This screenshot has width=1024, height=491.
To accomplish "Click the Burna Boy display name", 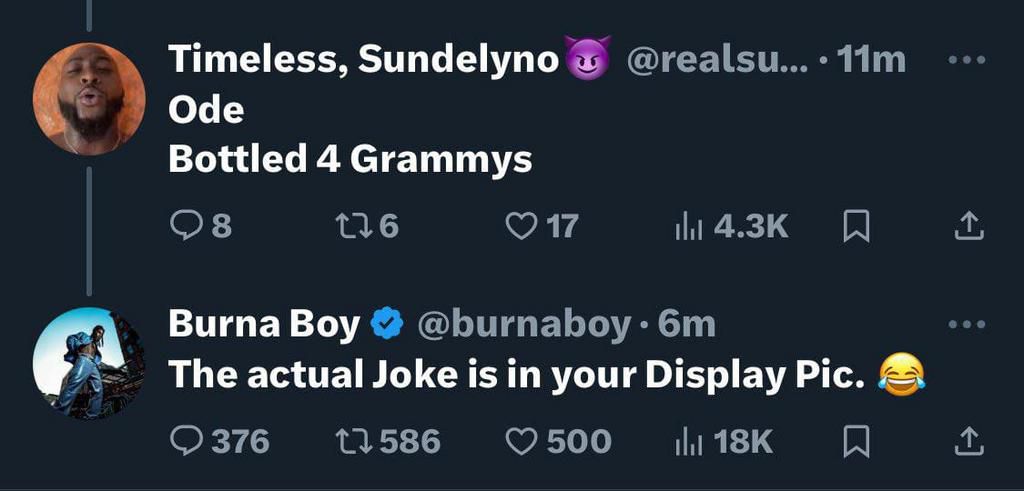I will [x=264, y=324].
